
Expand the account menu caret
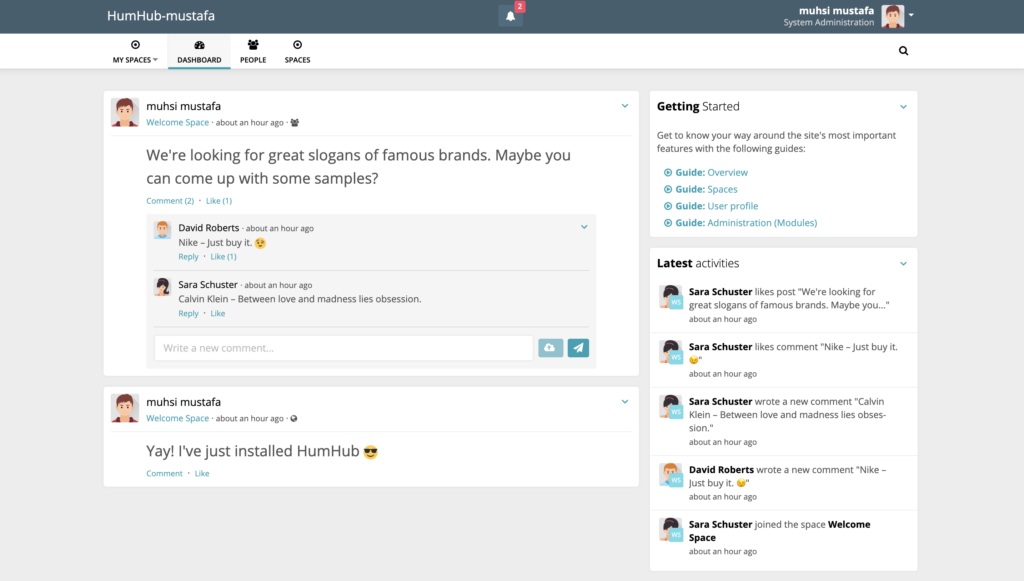pos(911,15)
